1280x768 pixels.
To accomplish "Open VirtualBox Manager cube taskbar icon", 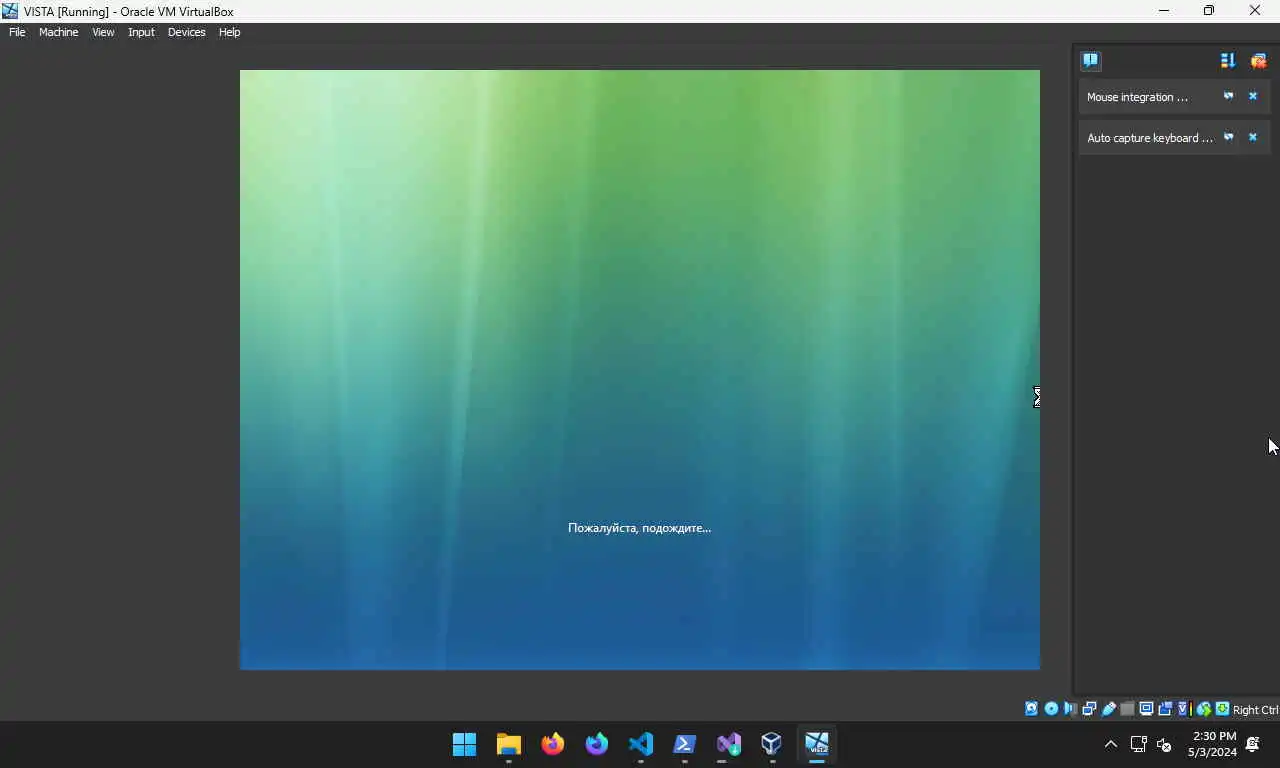I will 771,744.
